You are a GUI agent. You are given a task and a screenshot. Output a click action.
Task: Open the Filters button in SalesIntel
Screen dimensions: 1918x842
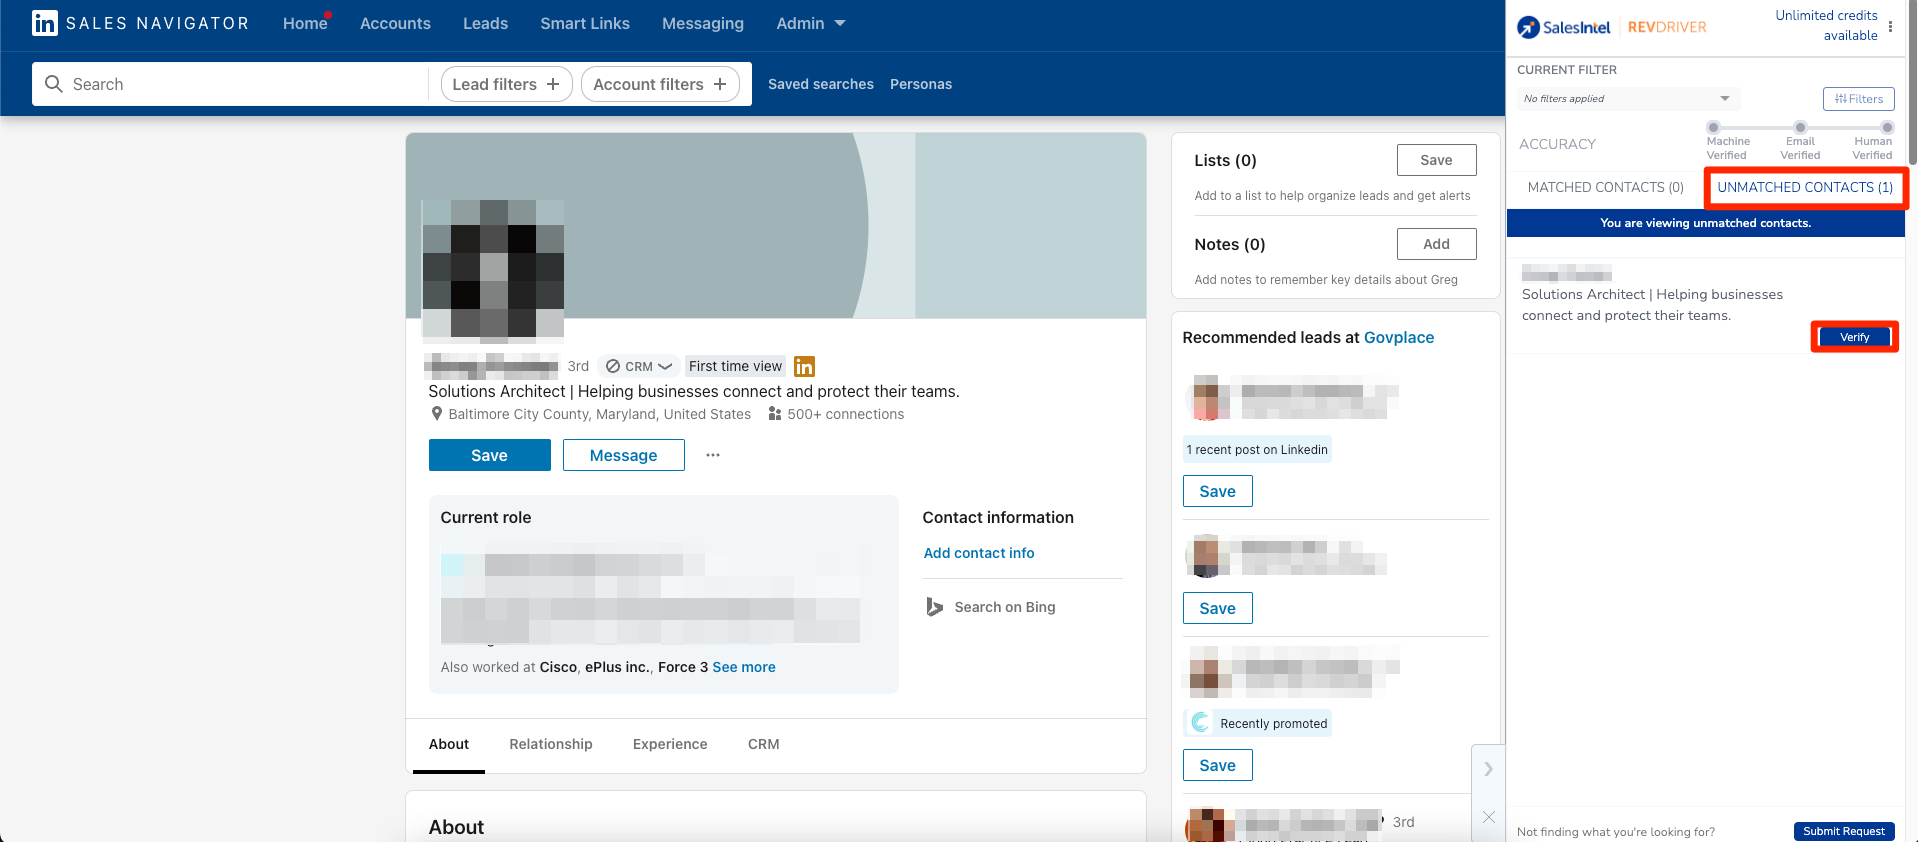tap(1859, 98)
